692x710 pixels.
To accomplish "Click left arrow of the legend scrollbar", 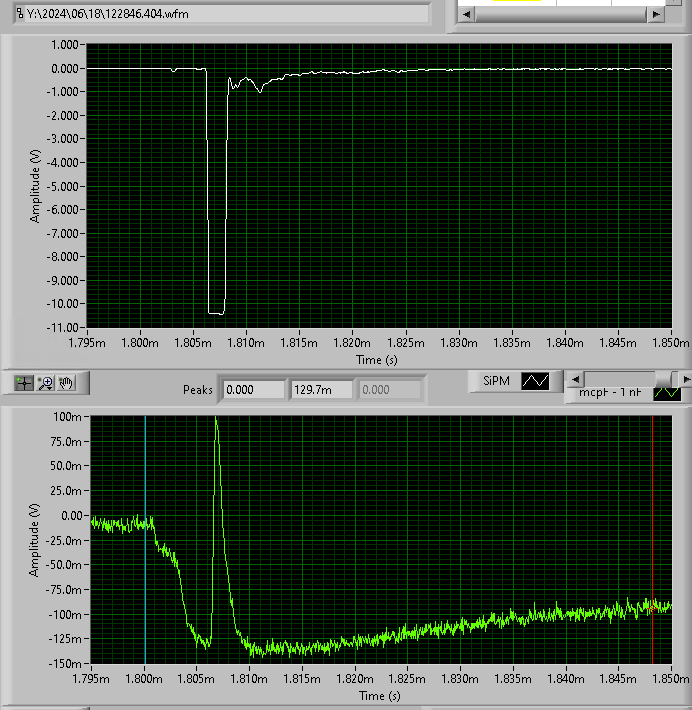I will (575, 379).
